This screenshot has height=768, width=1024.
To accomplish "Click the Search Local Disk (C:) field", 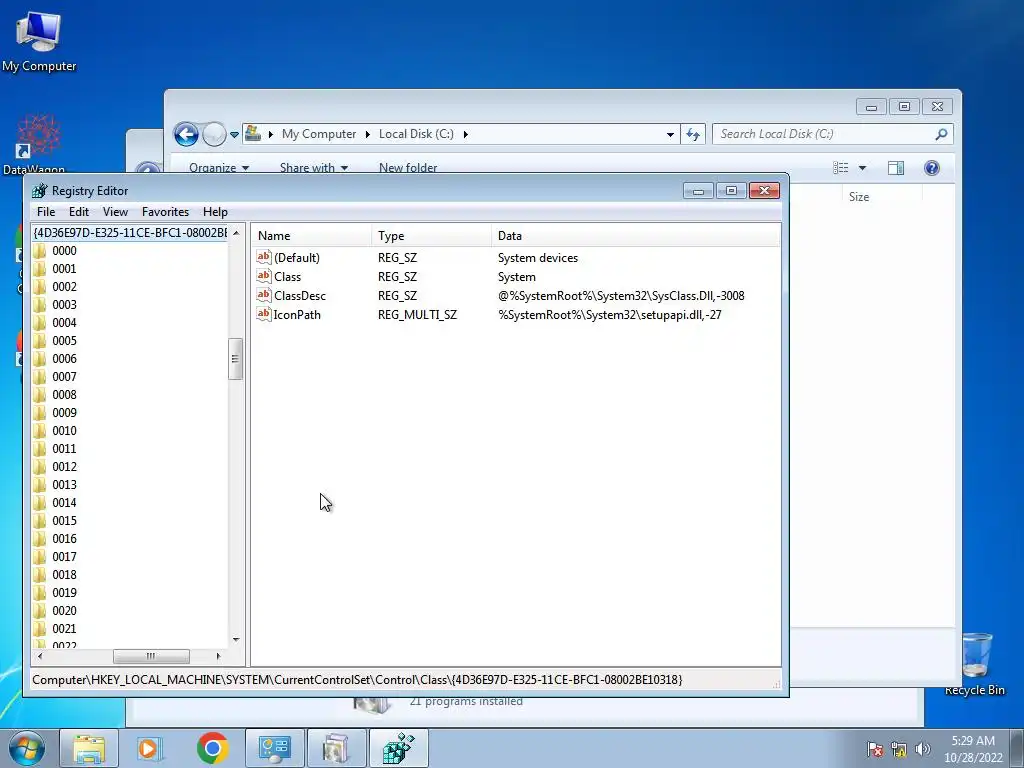I will click(x=833, y=134).
